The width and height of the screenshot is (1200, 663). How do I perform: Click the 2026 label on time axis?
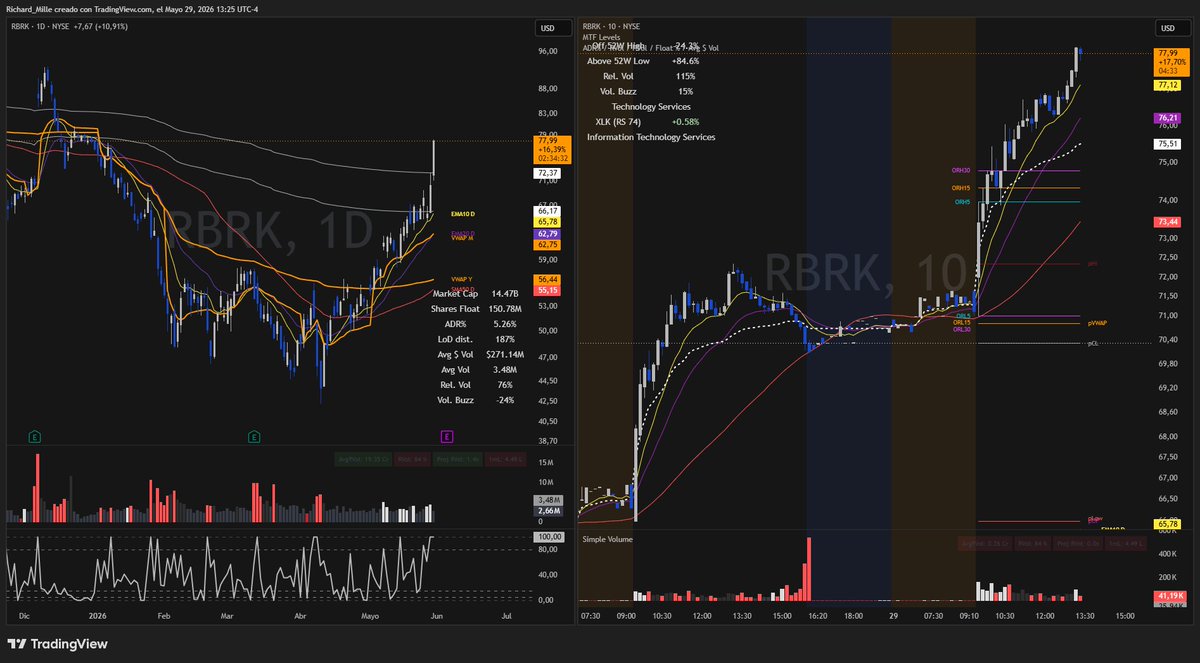click(97, 617)
